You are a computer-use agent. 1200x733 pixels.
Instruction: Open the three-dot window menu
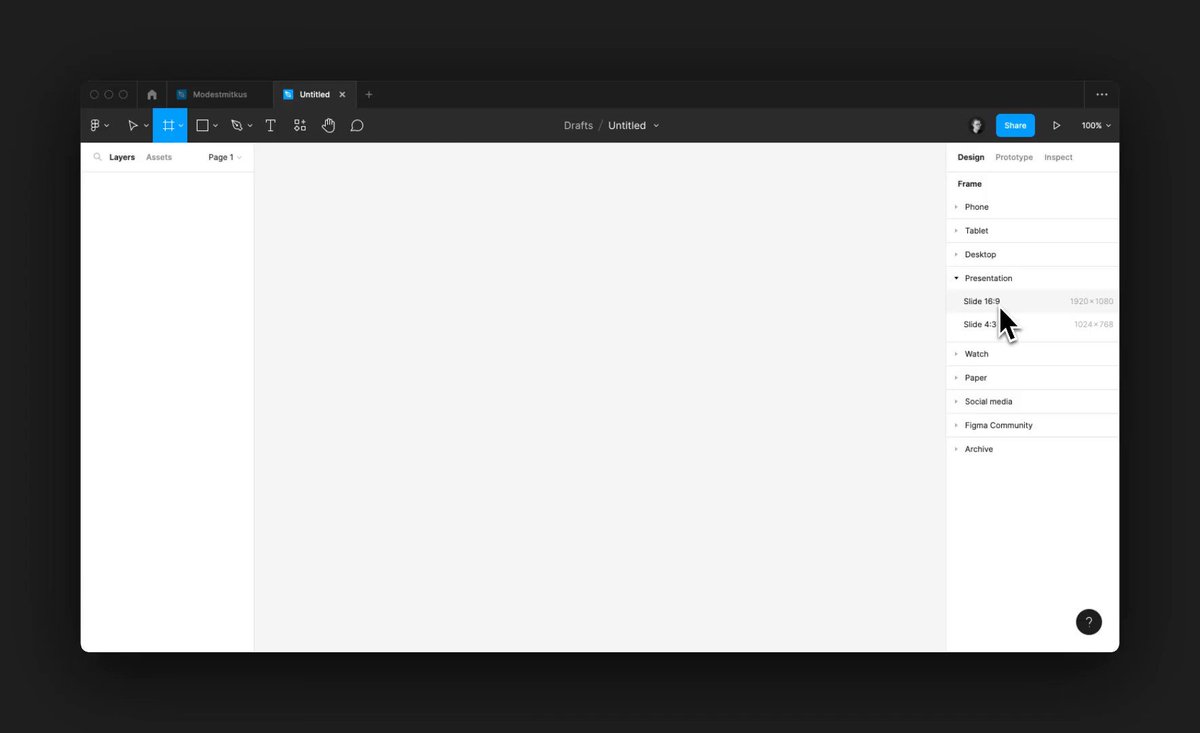pyautogui.click(x=1102, y=95)
